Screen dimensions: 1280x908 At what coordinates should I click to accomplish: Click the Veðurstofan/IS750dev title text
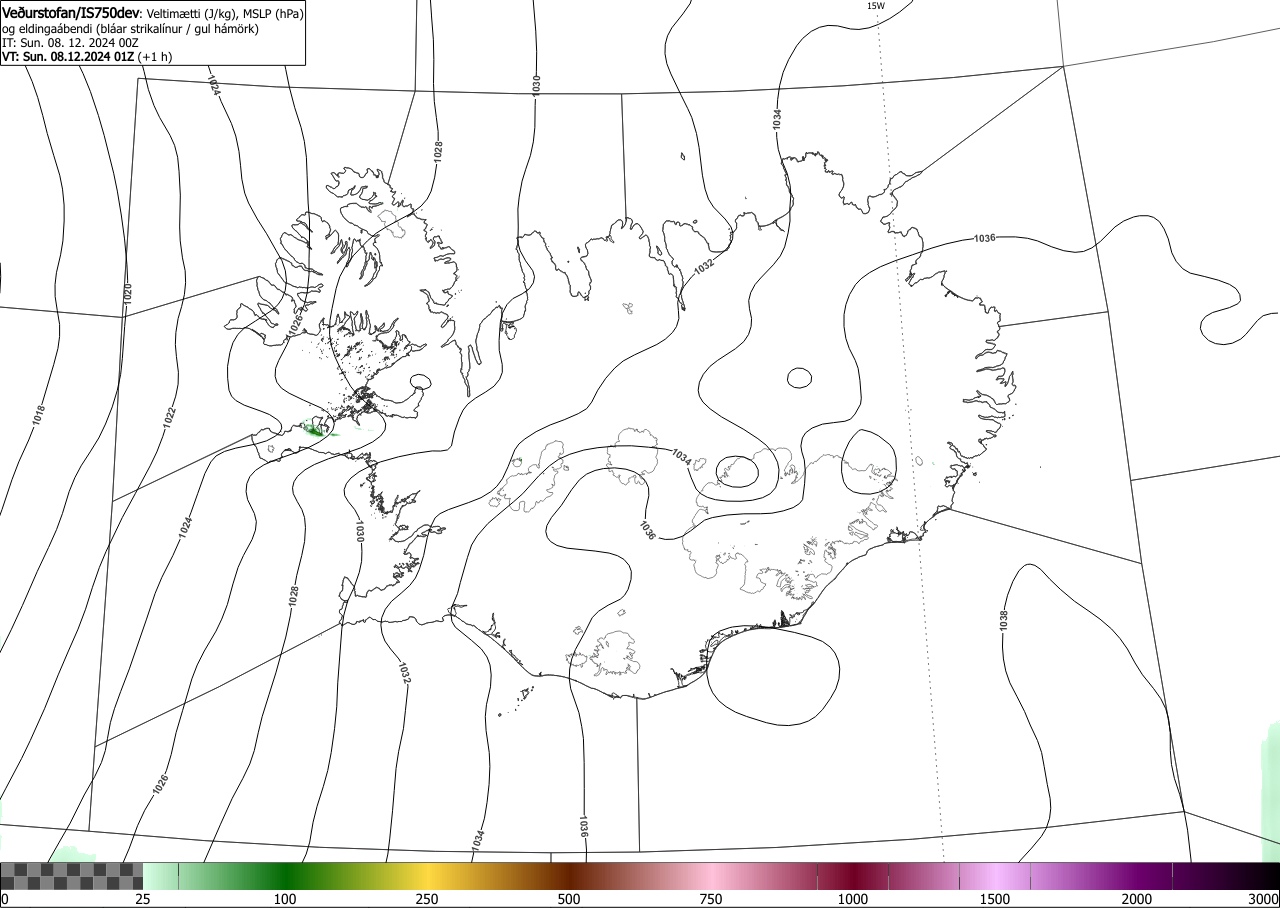71,13
